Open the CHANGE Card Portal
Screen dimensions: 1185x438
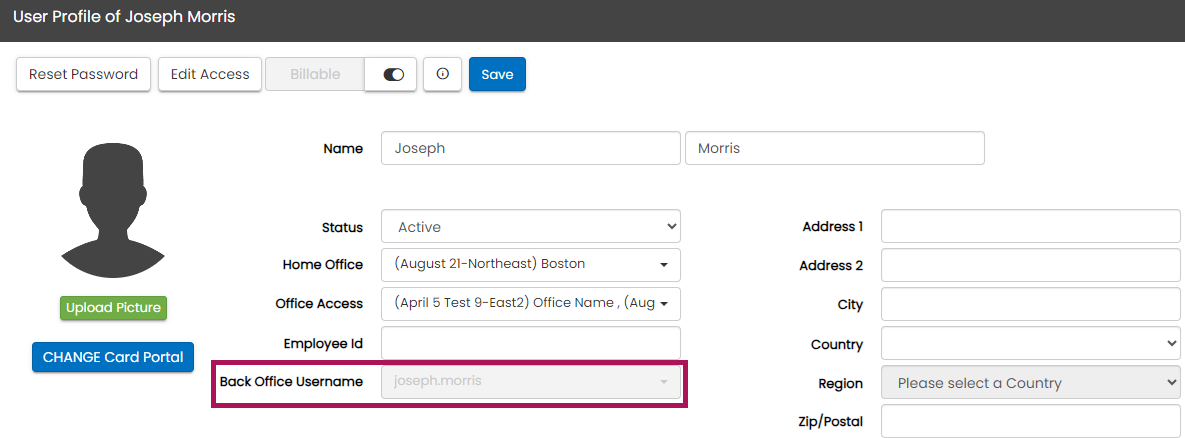click(x=113, y=357)
